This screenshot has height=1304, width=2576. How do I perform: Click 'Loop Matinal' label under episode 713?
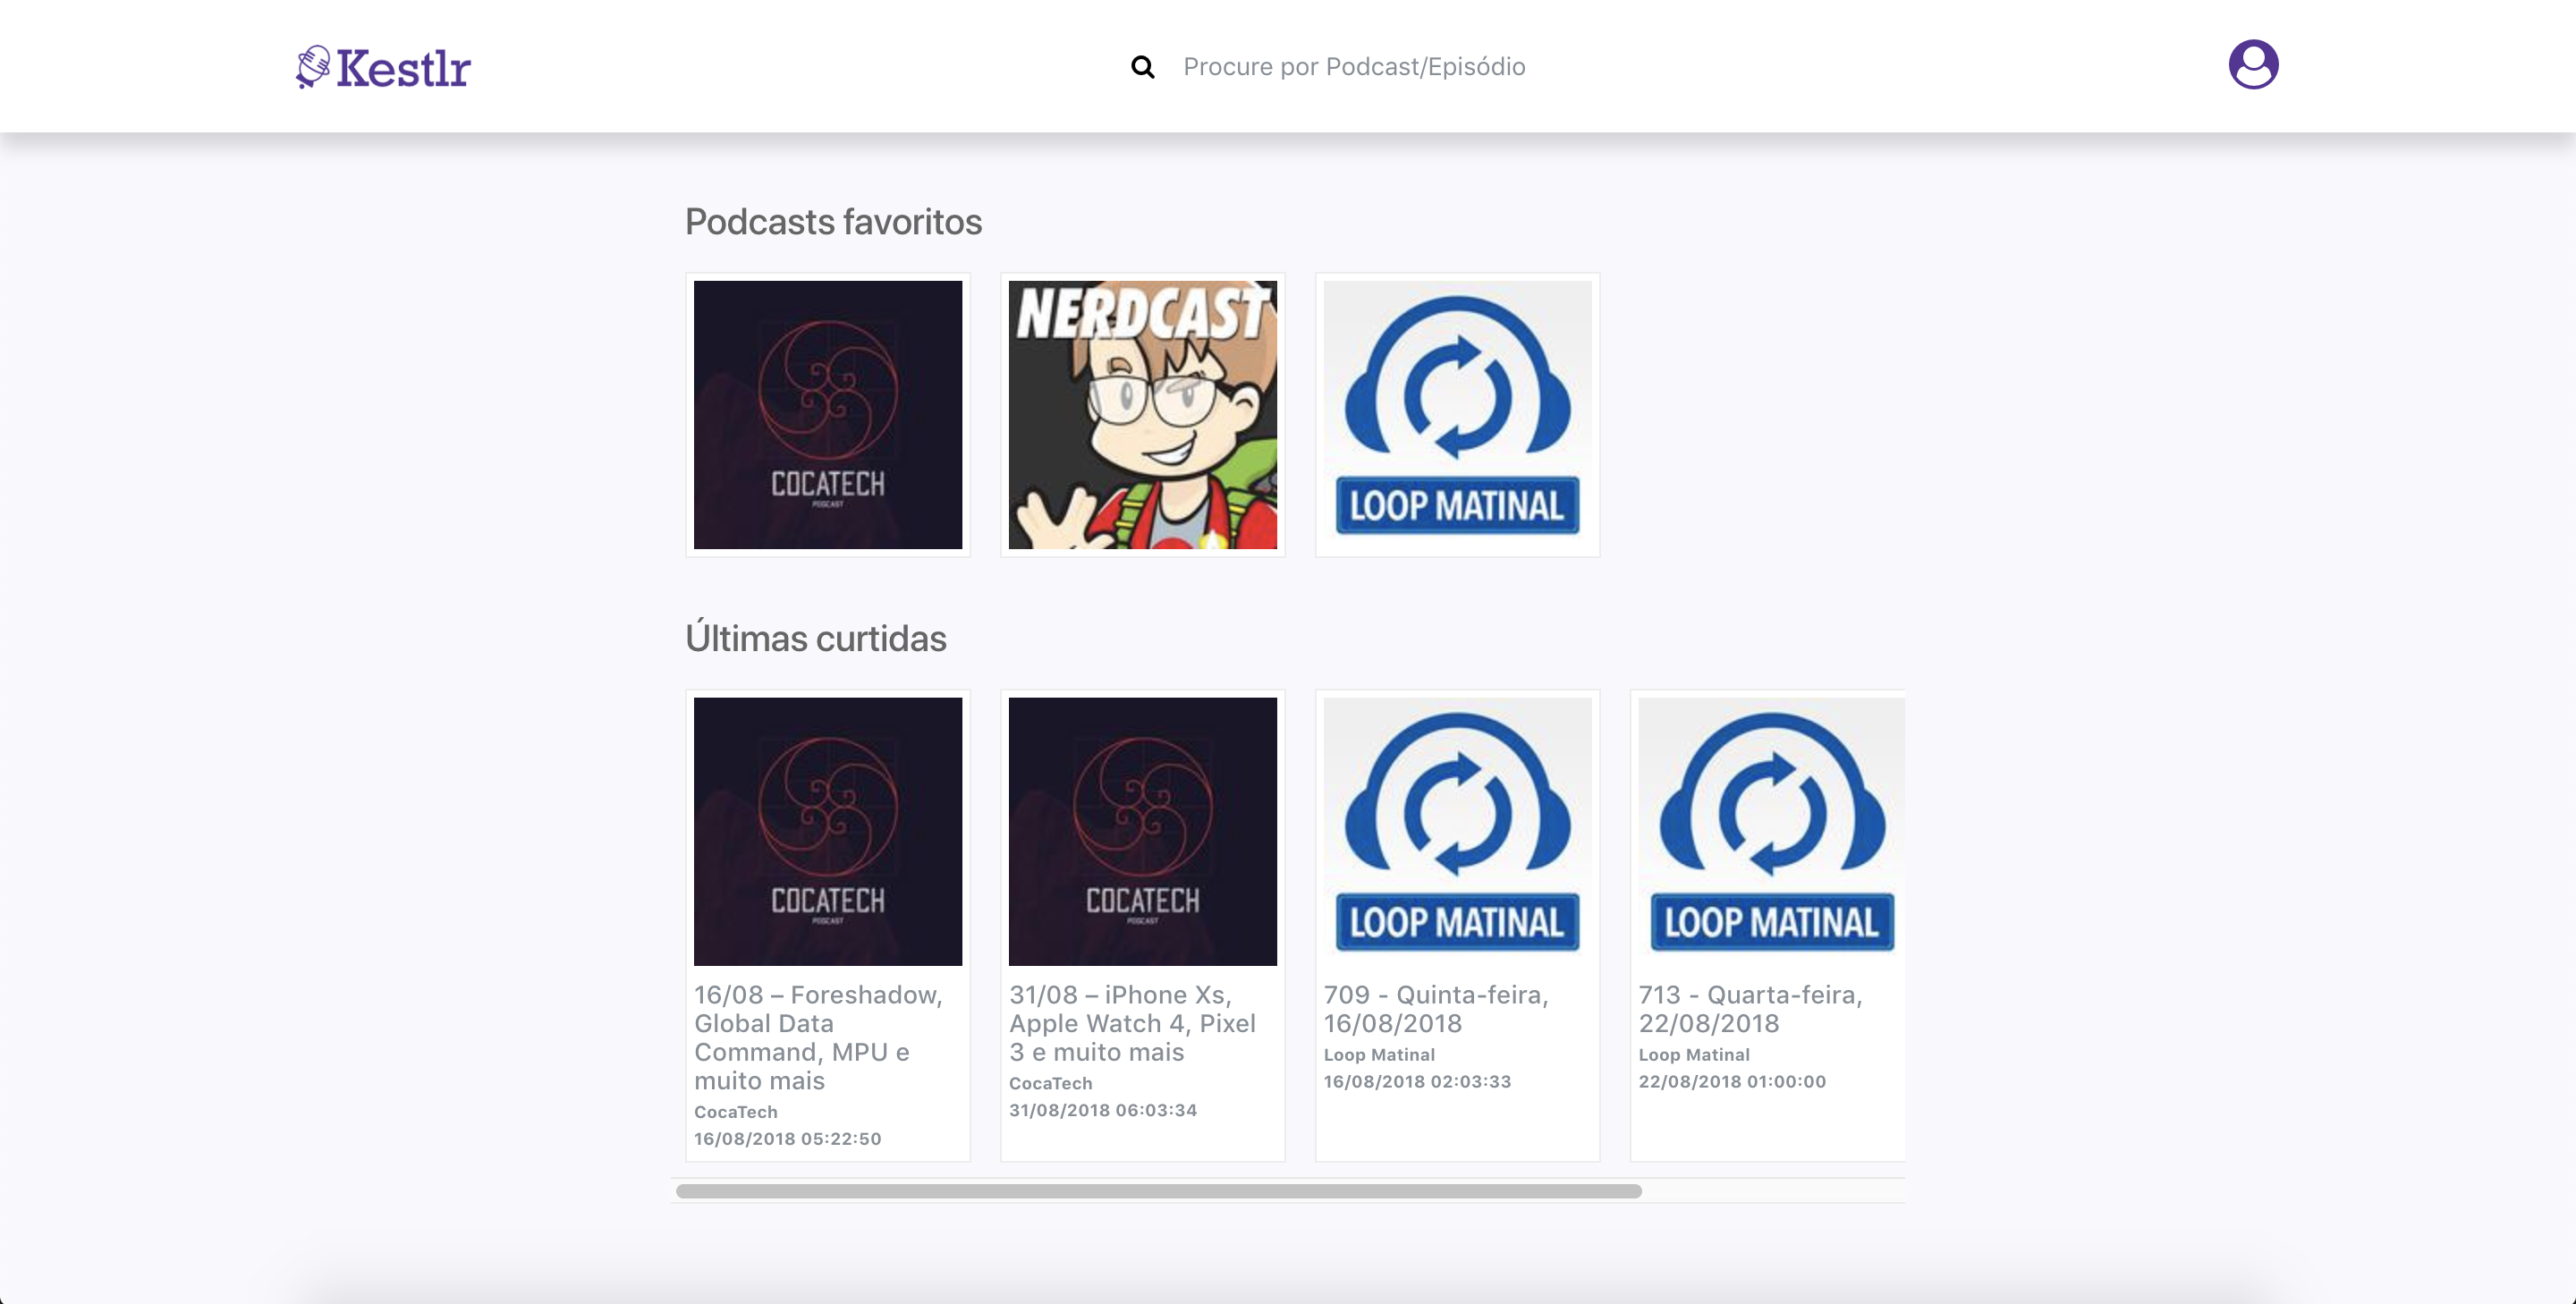[x=1693, y=1055]
